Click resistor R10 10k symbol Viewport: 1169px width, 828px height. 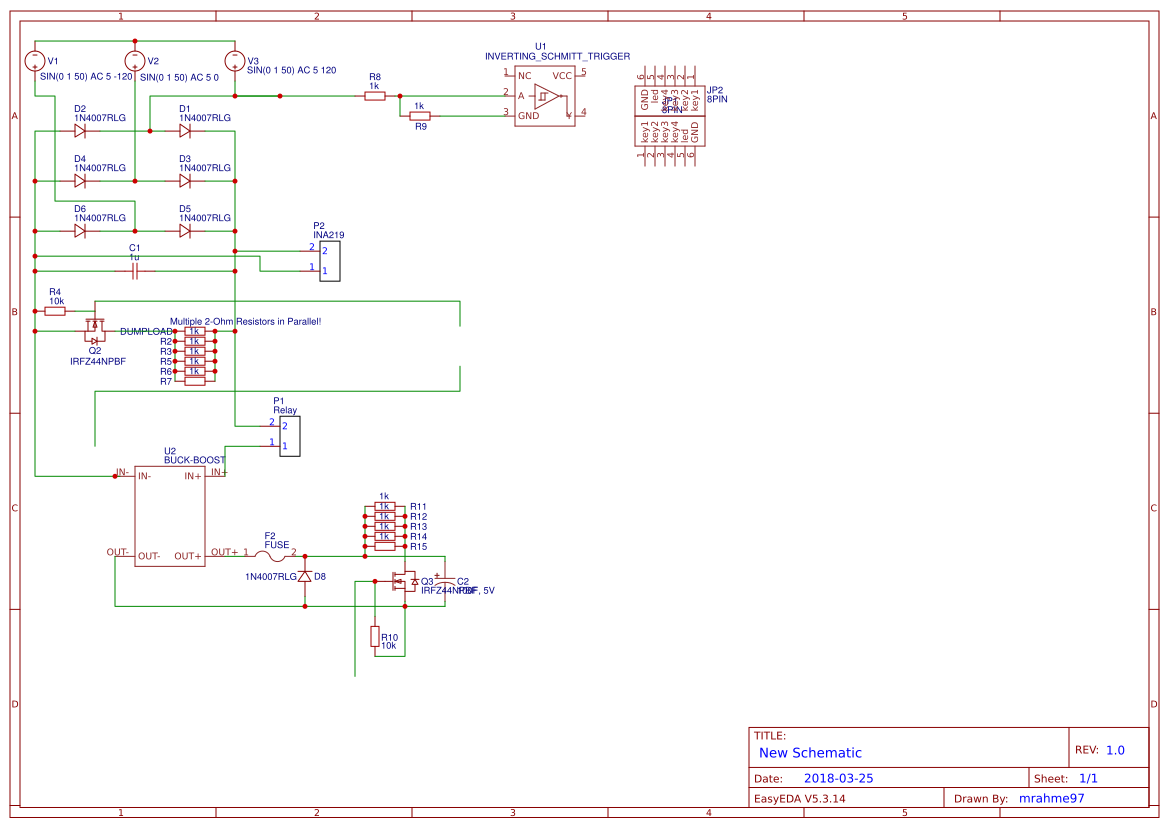pyautogui.click(x=374, y=637)
